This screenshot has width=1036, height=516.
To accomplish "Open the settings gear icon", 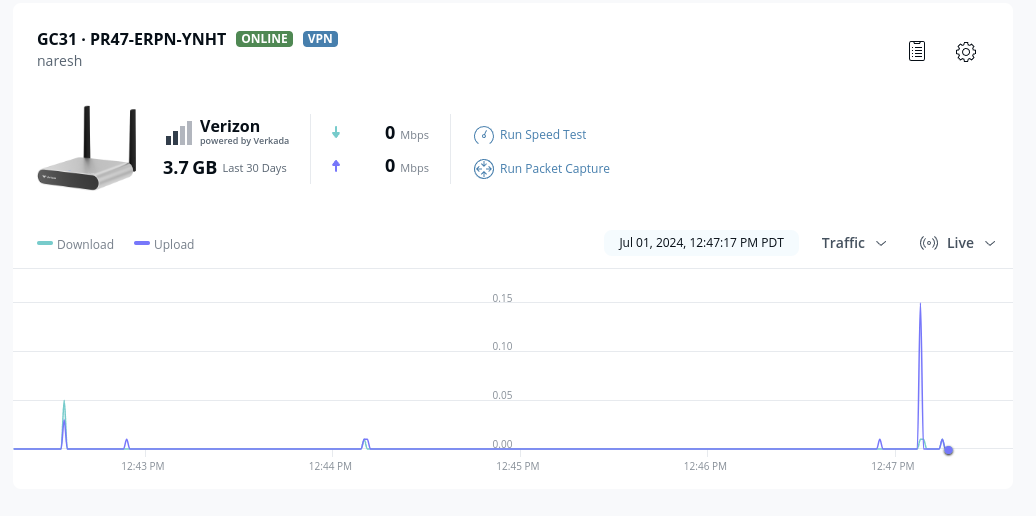I will (965, 52).
